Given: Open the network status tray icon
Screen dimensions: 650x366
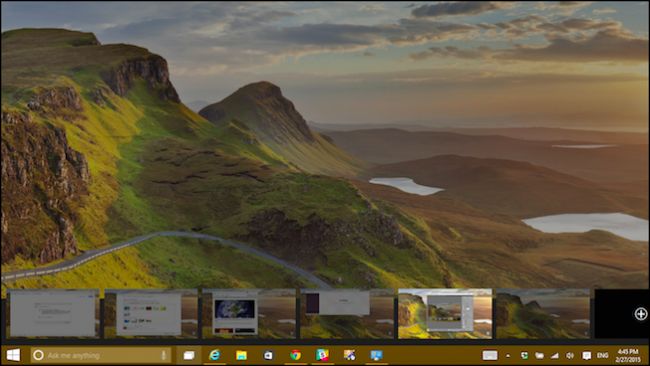Looking at the screenshot, I should (x=555, y=356).
